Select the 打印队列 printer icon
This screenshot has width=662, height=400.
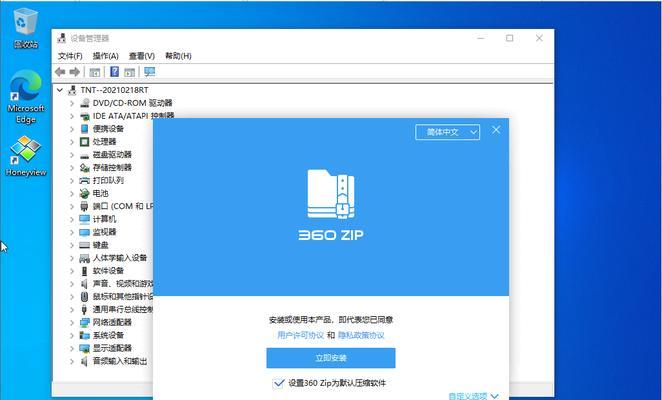click(x=84, y=180)
